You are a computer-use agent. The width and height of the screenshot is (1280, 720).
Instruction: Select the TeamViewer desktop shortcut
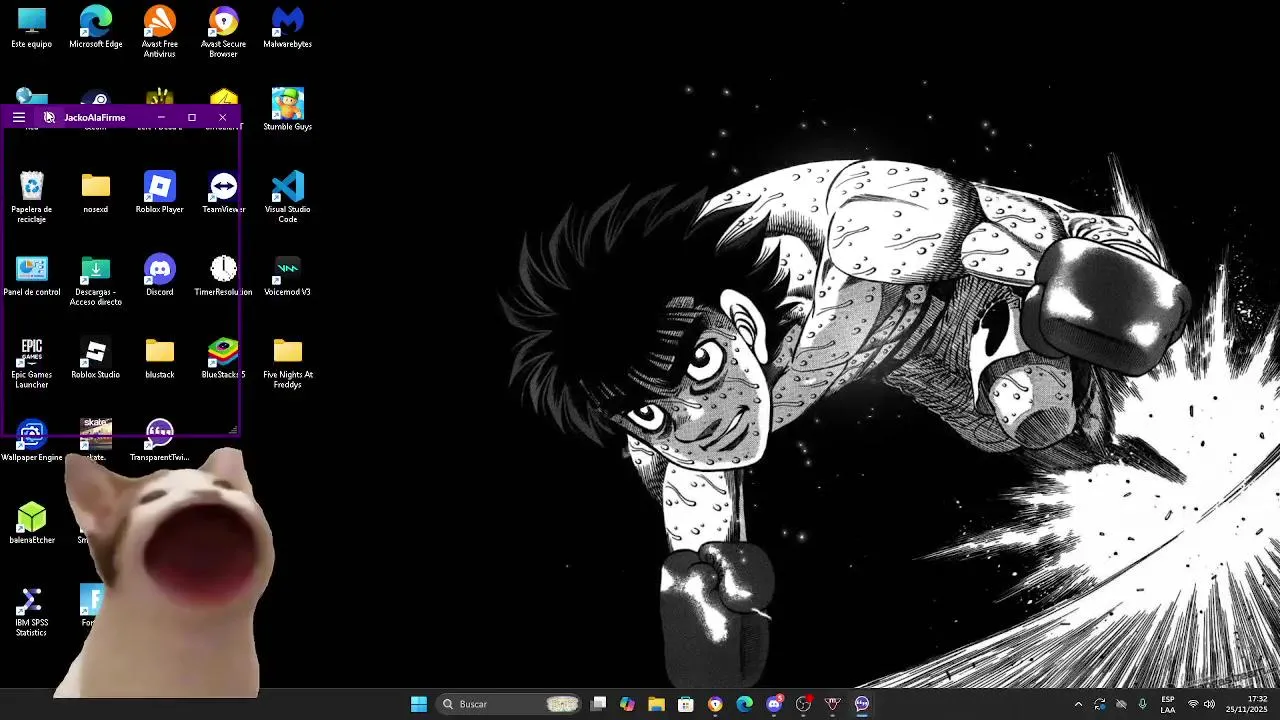223,193
